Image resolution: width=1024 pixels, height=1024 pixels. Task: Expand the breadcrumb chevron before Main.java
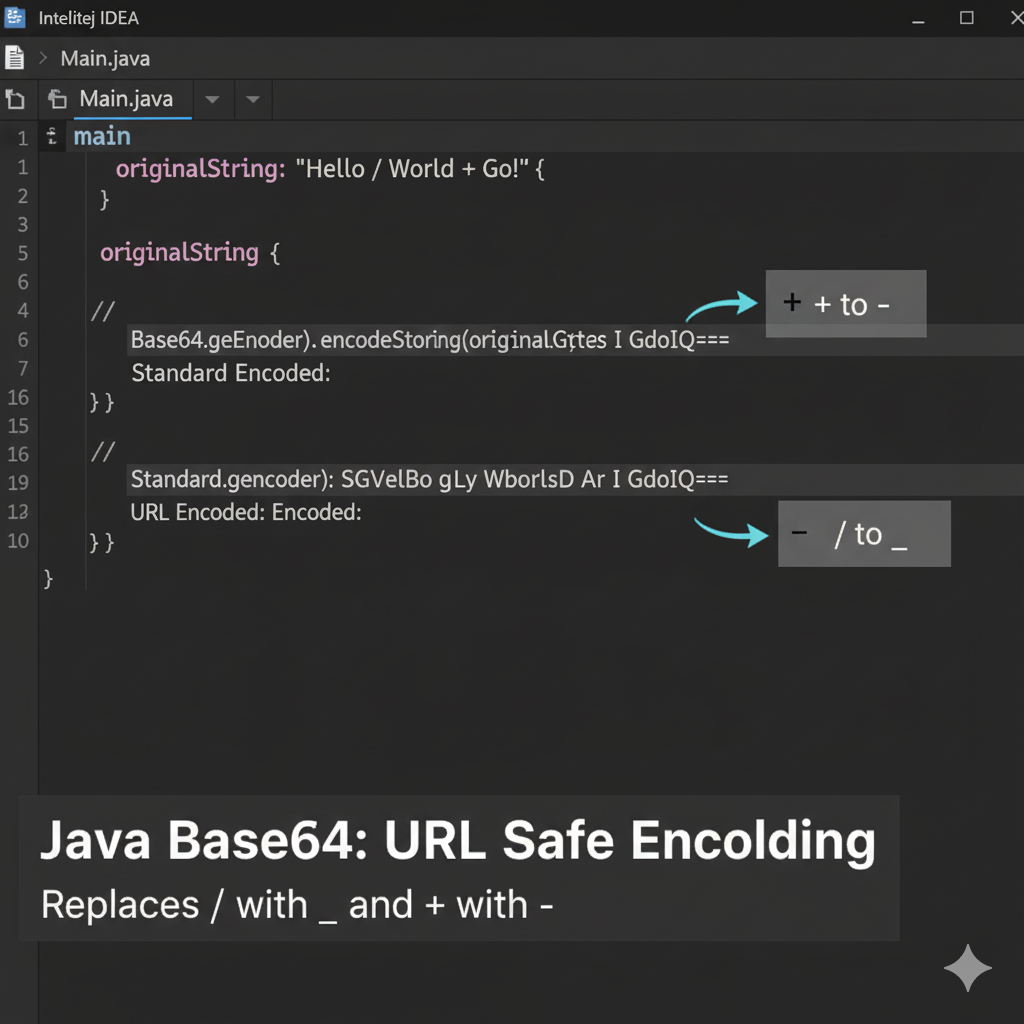click(43, 57)
